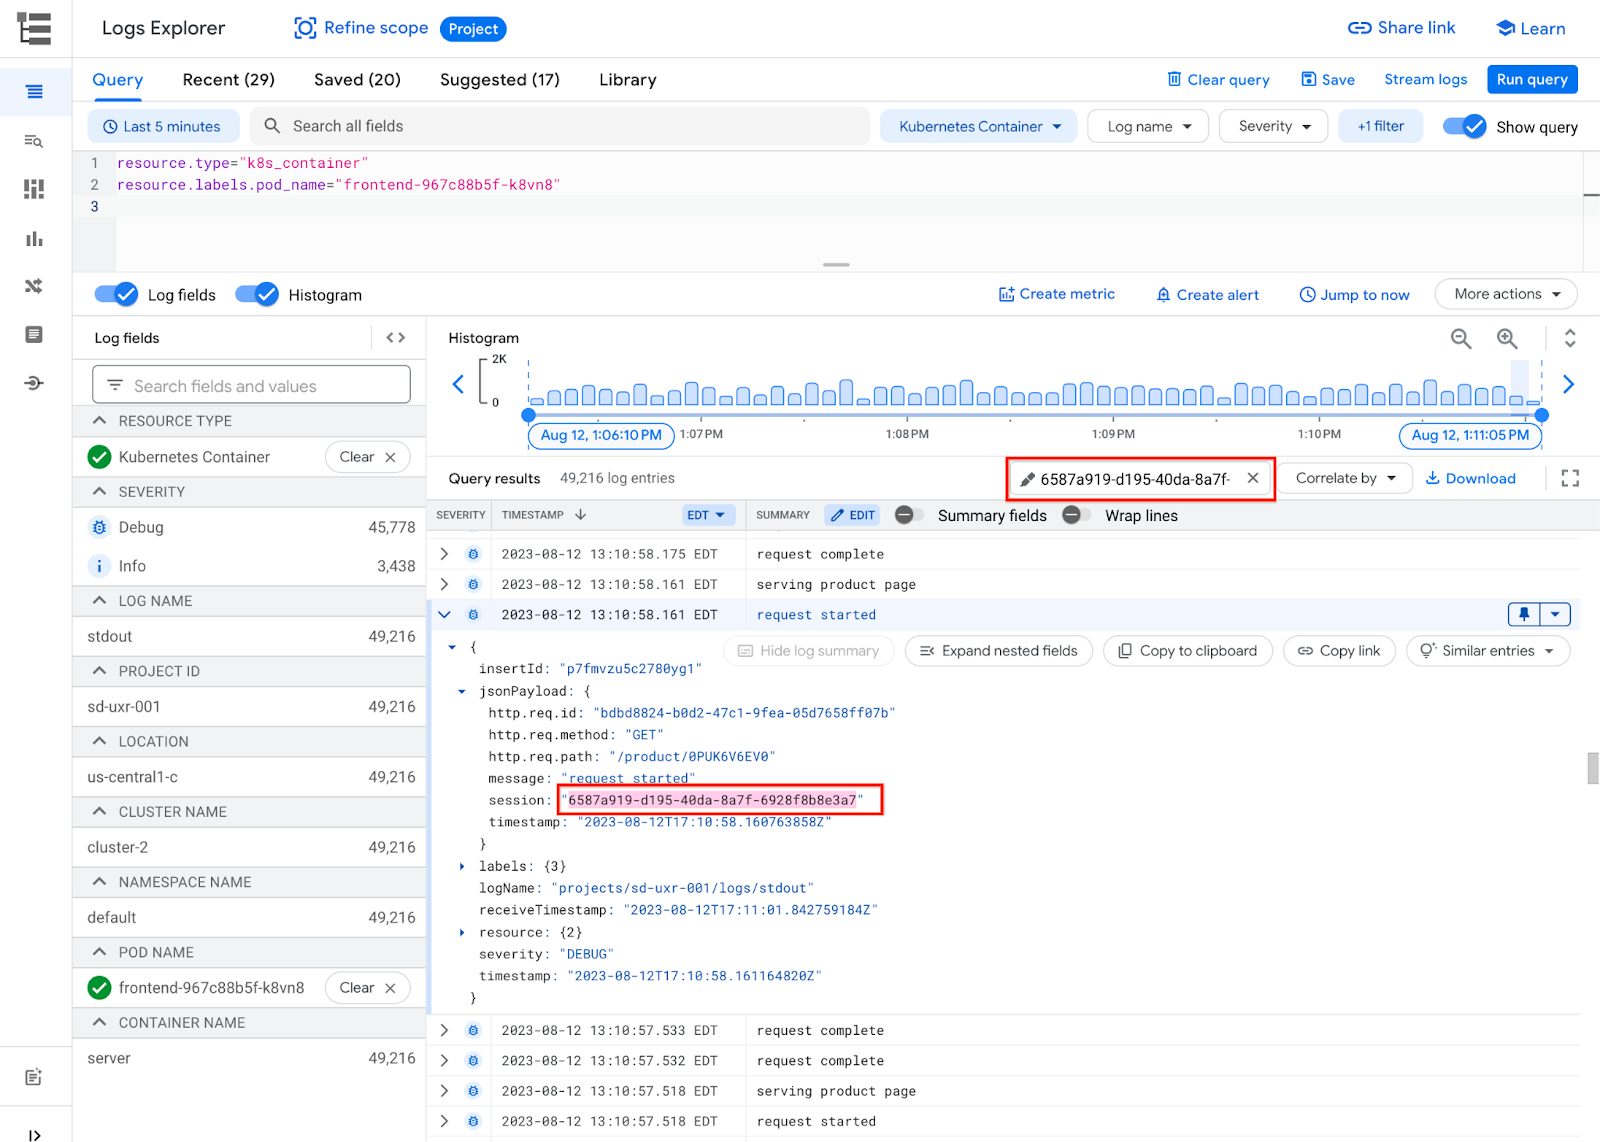Viewport: 1600px width, 1142px height.
Task: Toggle the Histogram switch
Action: click(257, 294)
